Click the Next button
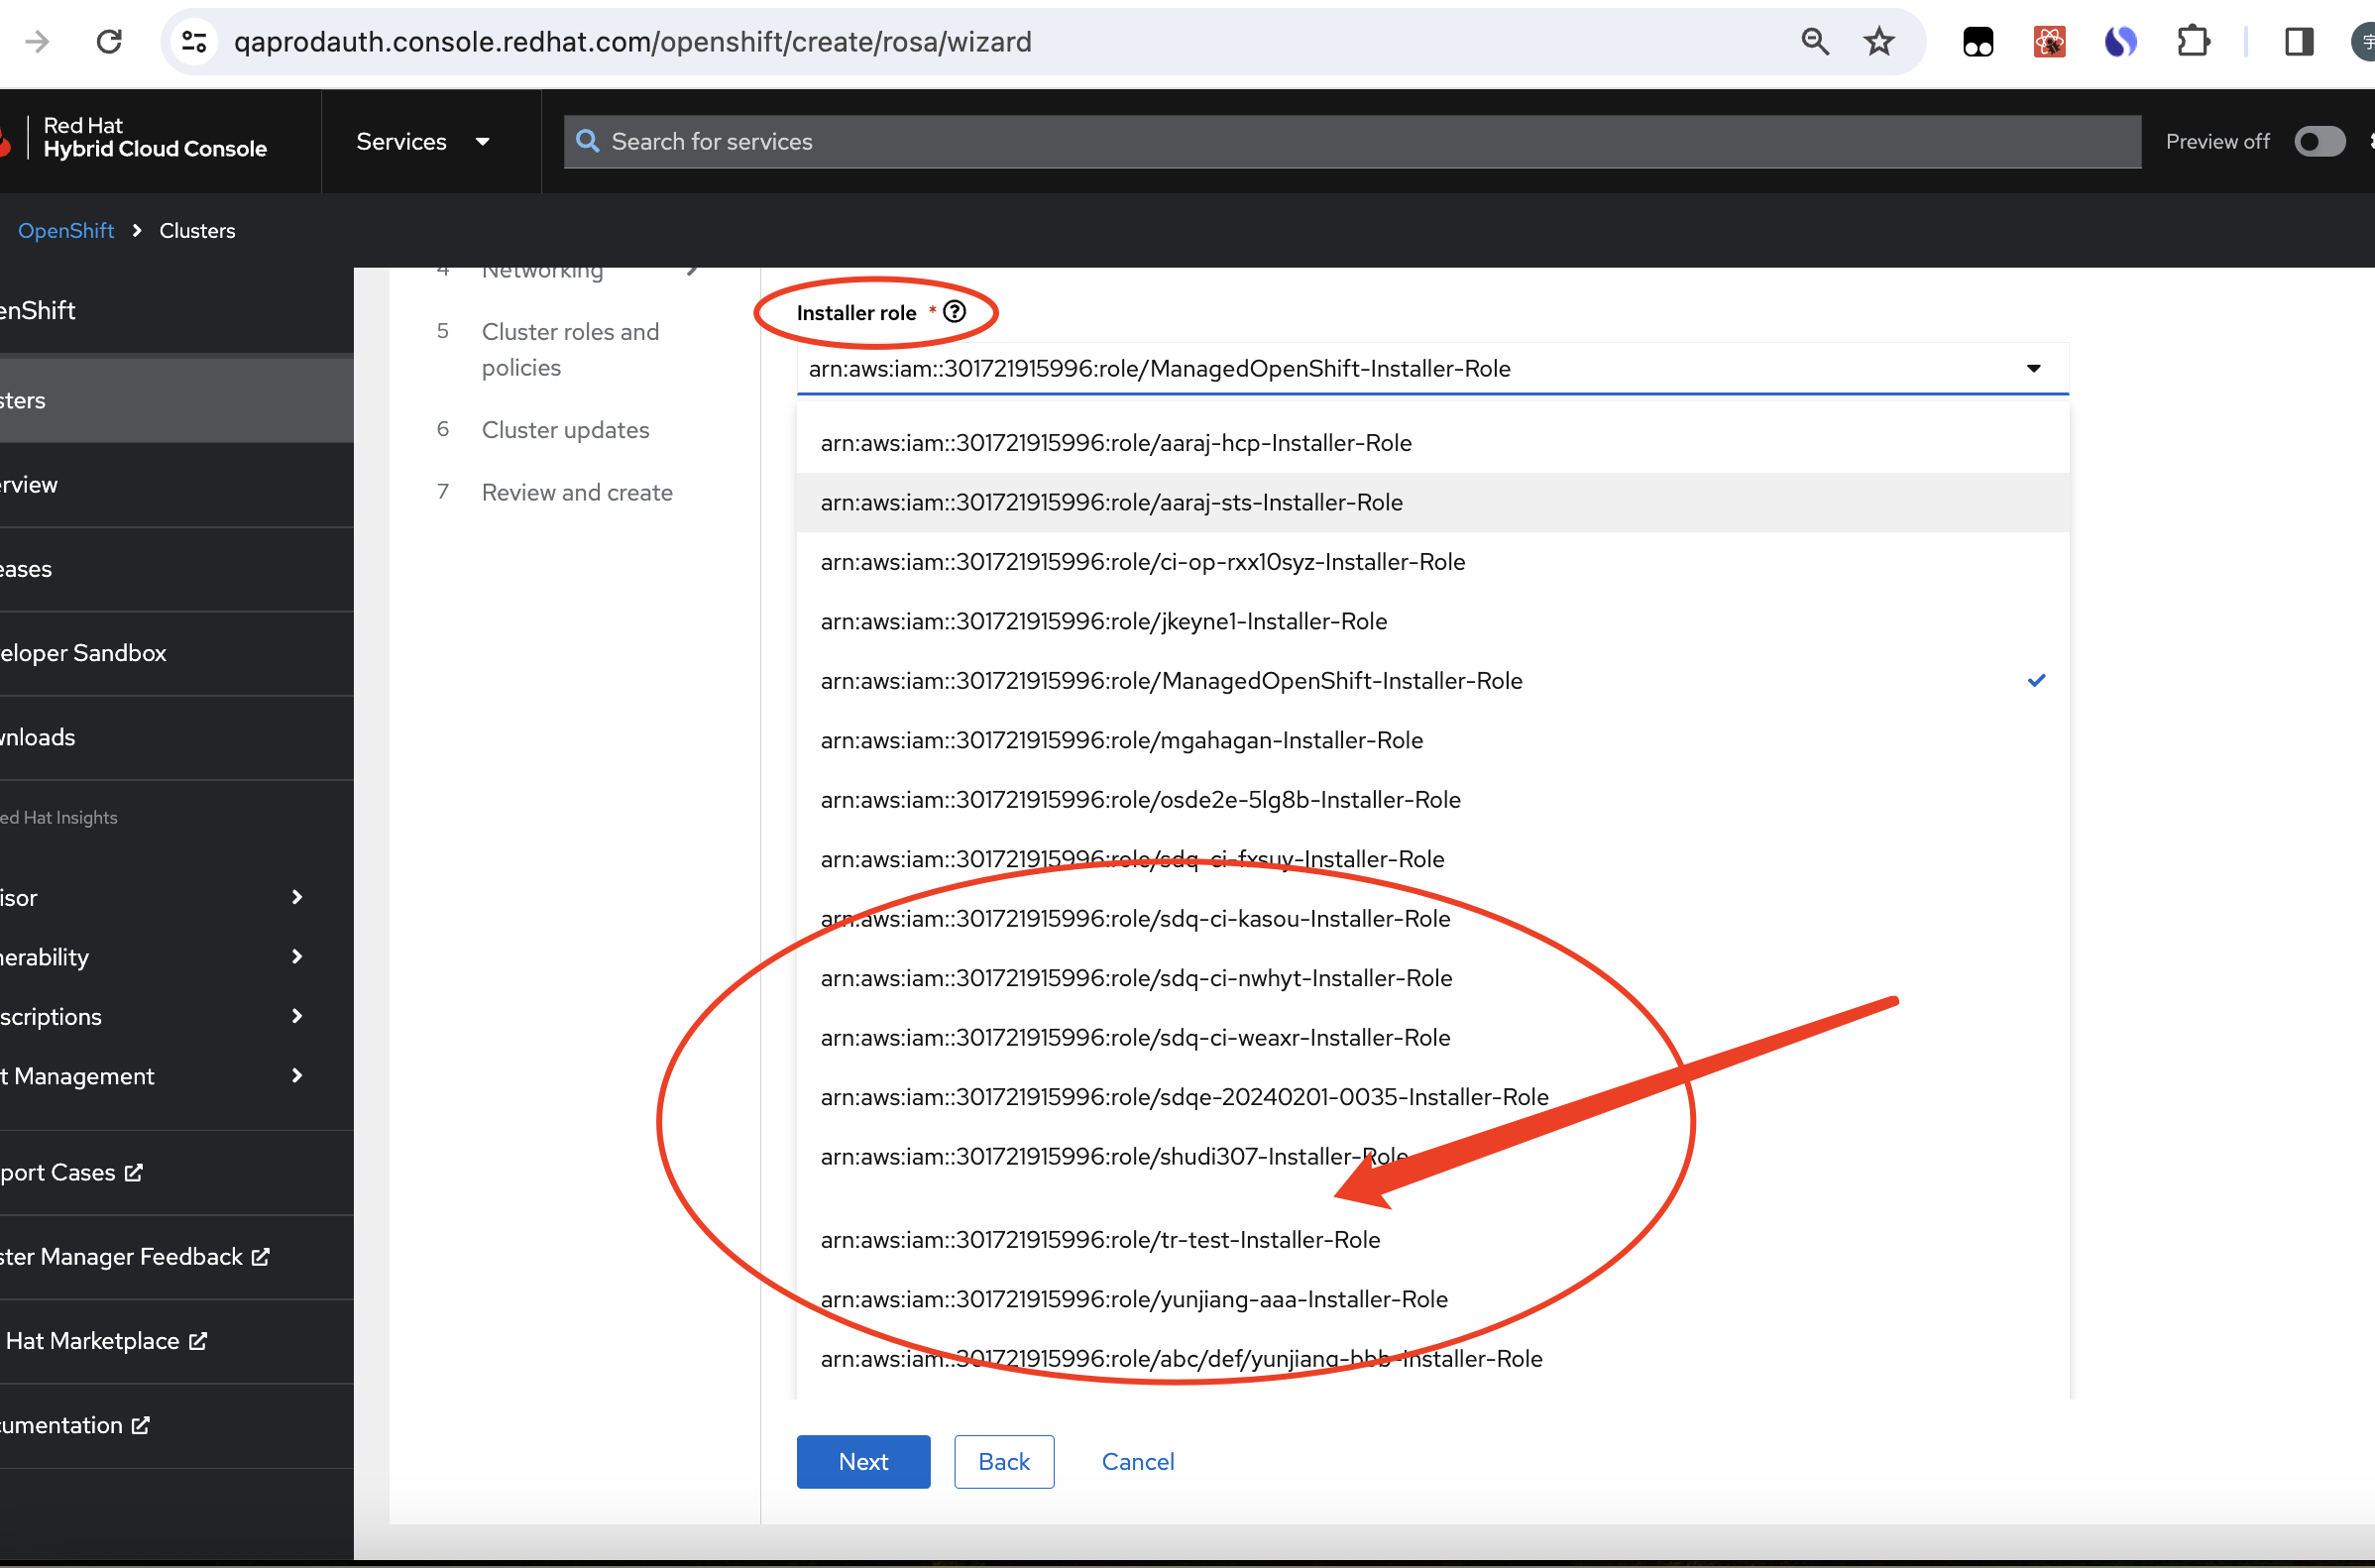Image resolution: width=2375 pixels, height=1568 pixels. pos(863,1461)
